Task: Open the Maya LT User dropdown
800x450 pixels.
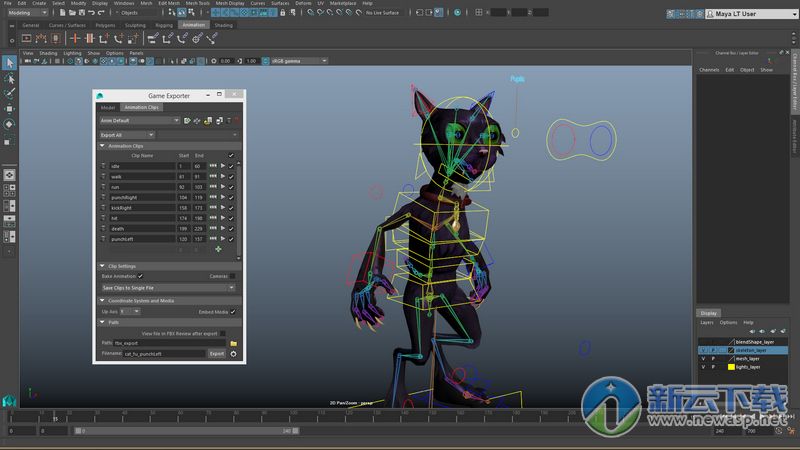Action: [x=752, y=14]
